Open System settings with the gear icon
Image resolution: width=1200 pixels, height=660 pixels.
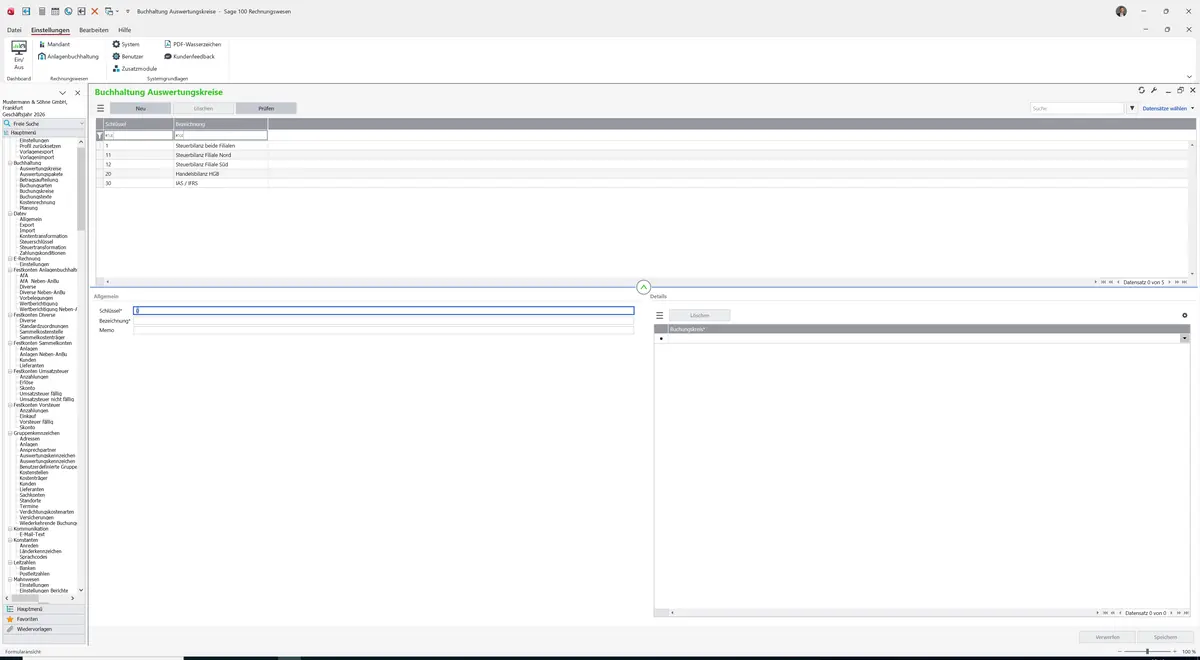click(126, 44)
